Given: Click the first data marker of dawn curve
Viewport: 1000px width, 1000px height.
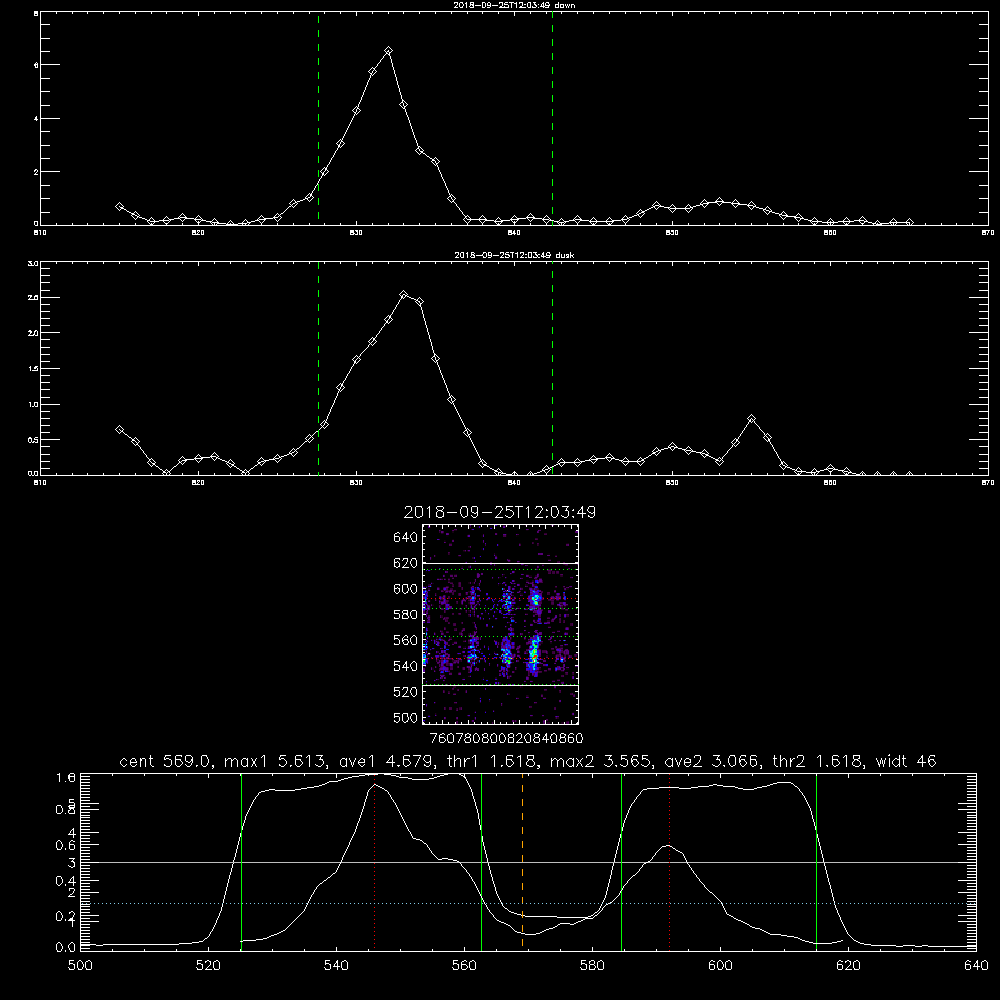Looking at the screenshot, I should click(x=119, y=207).
